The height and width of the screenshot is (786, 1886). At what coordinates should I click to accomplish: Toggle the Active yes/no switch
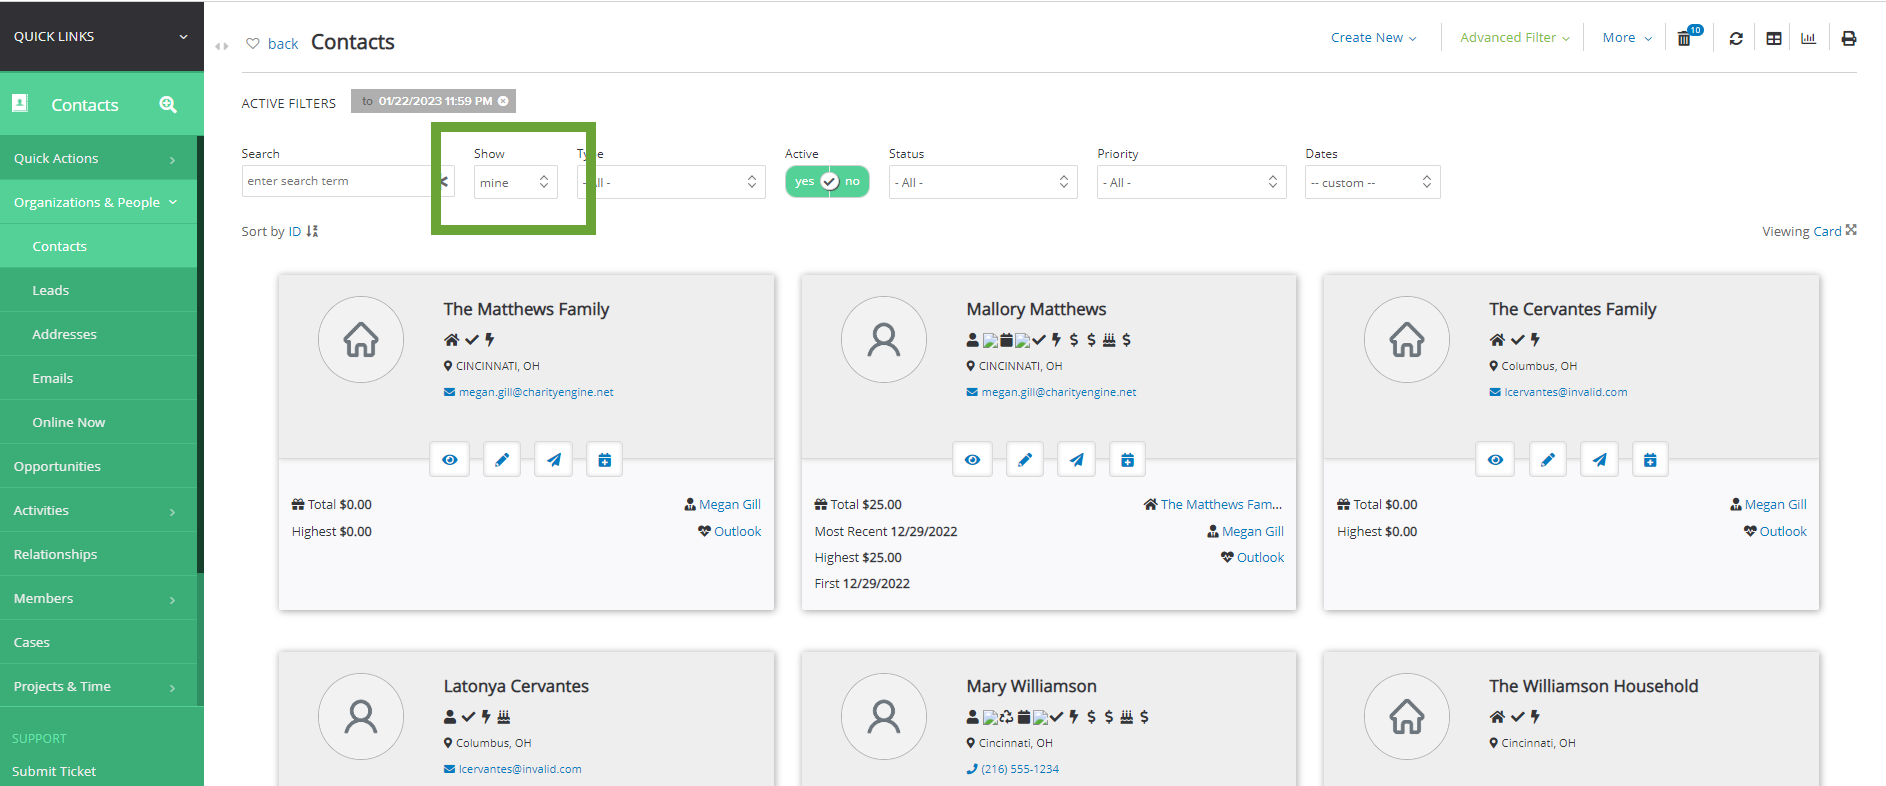coord(828,181)
